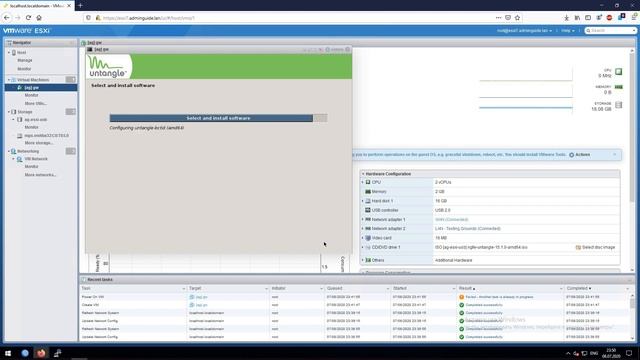Image resolution: width=640 pixels, height=360 pixels.
Task: Expand the Others hardware row
Action: pos(362,260)
